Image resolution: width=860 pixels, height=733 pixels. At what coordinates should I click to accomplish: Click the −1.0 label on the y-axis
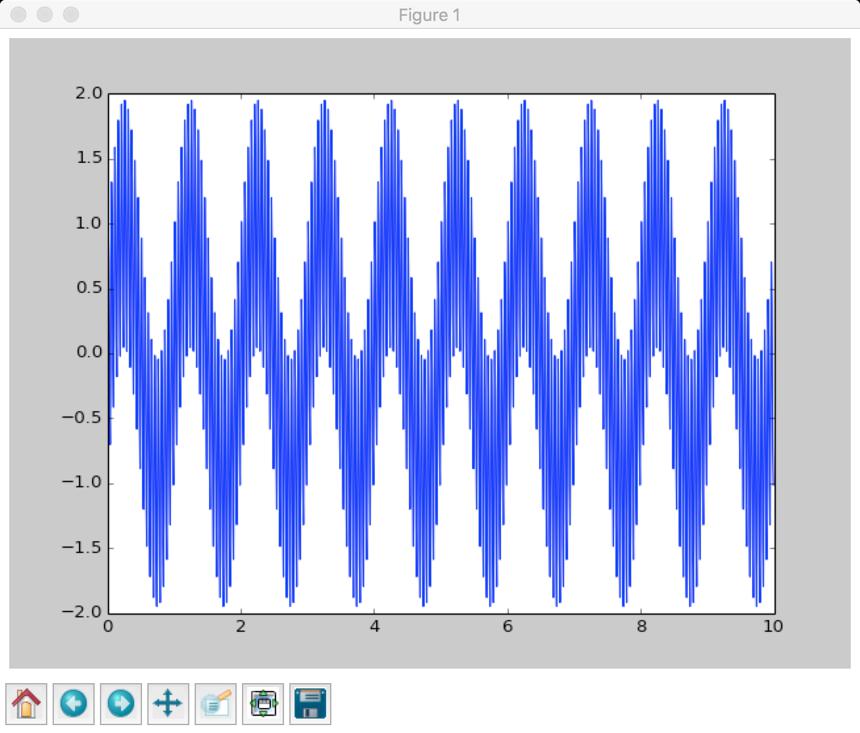coord(82,482)
